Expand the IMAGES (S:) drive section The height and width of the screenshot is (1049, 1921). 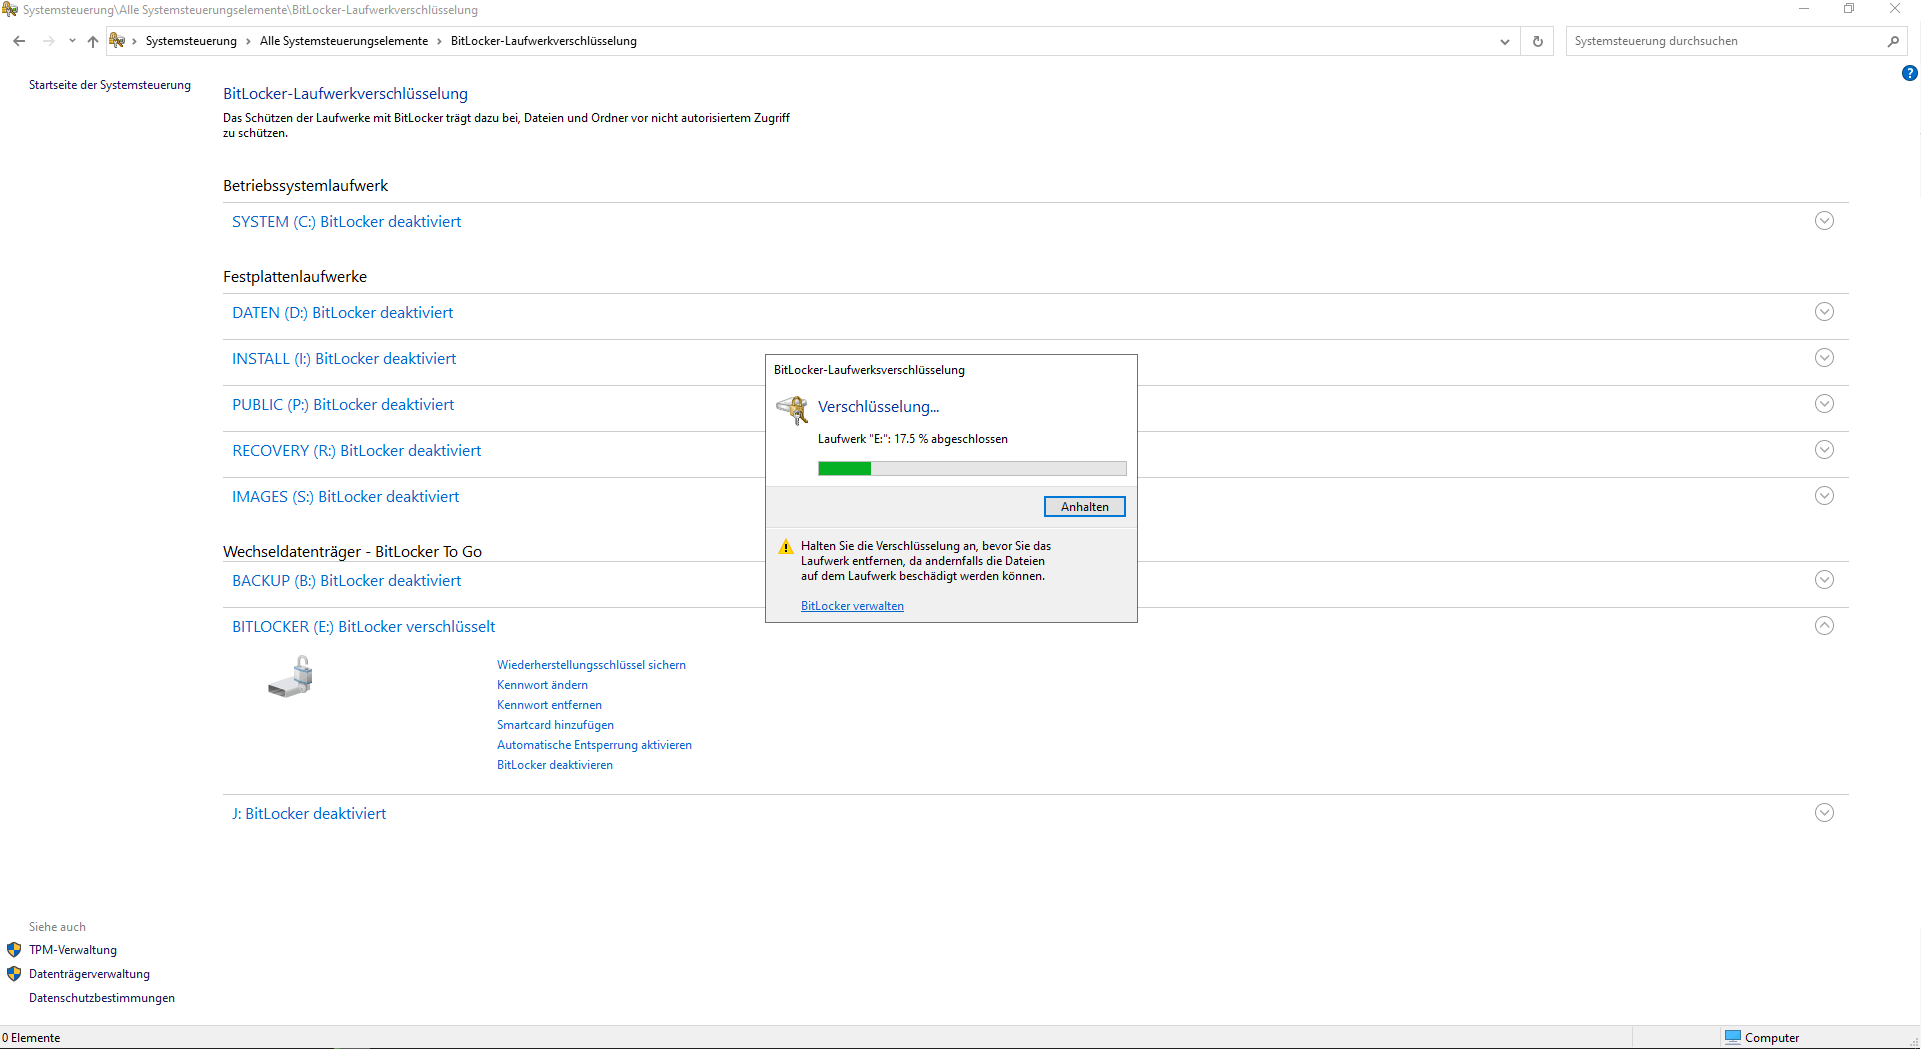(1824, 496)
